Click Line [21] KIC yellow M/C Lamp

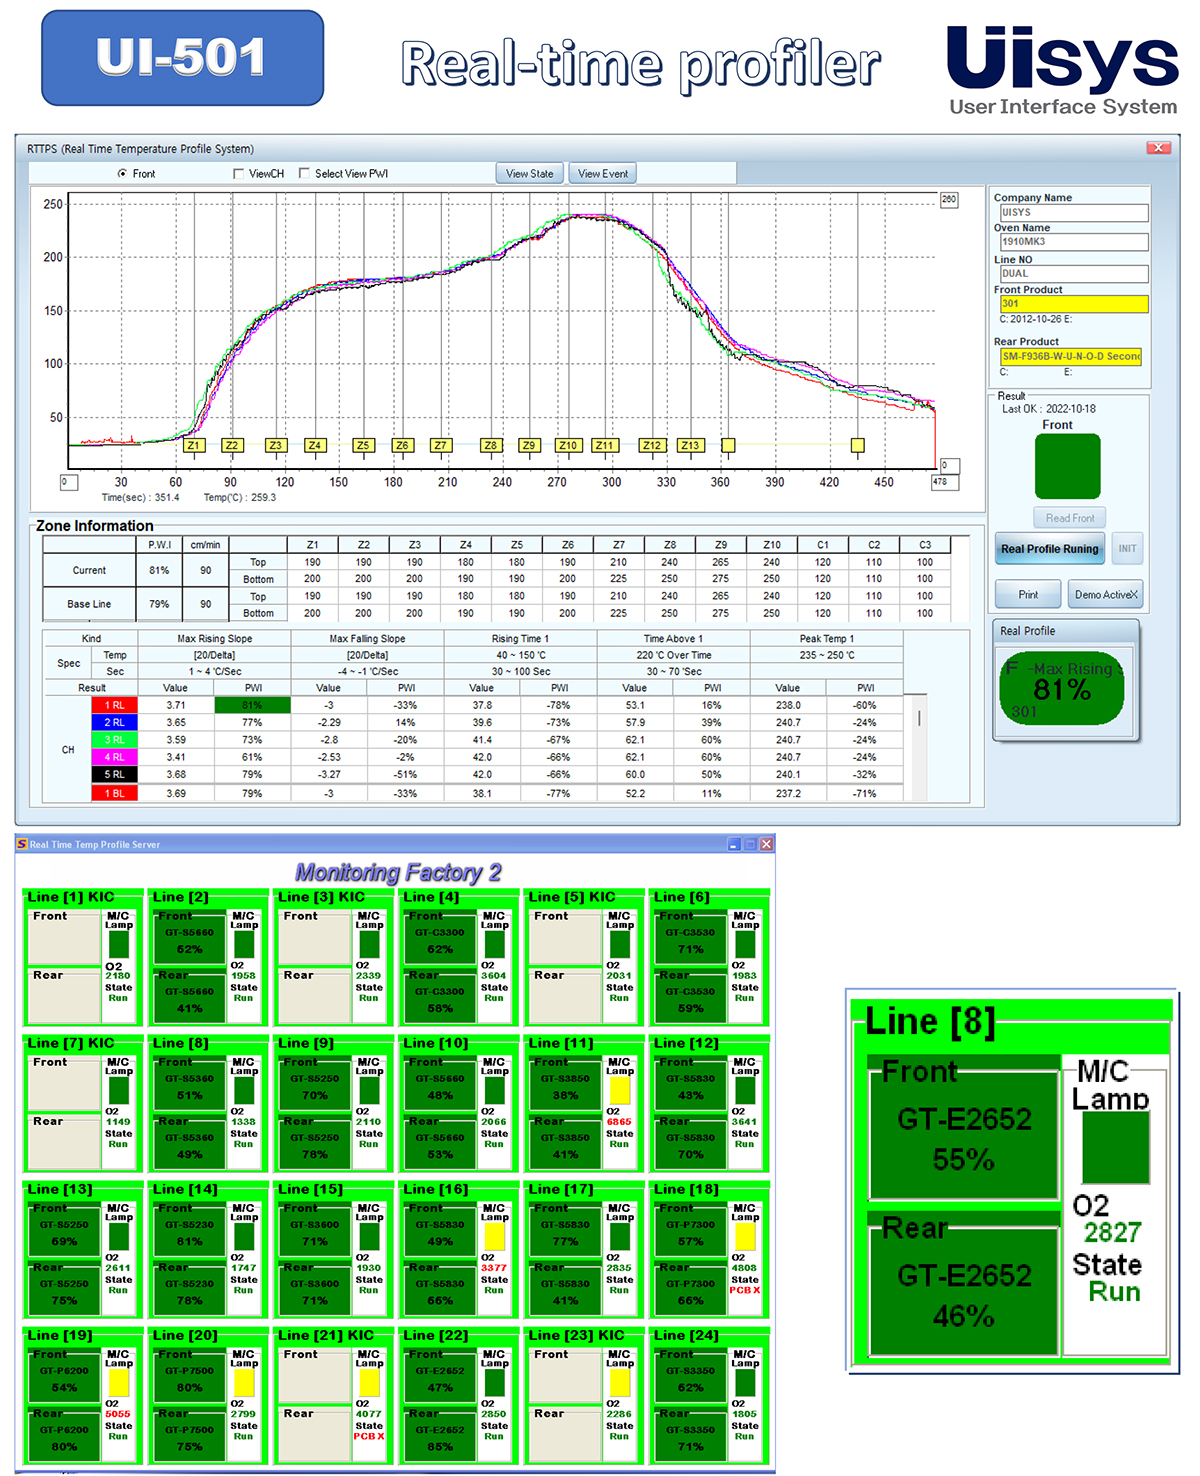click(370, 1383)
